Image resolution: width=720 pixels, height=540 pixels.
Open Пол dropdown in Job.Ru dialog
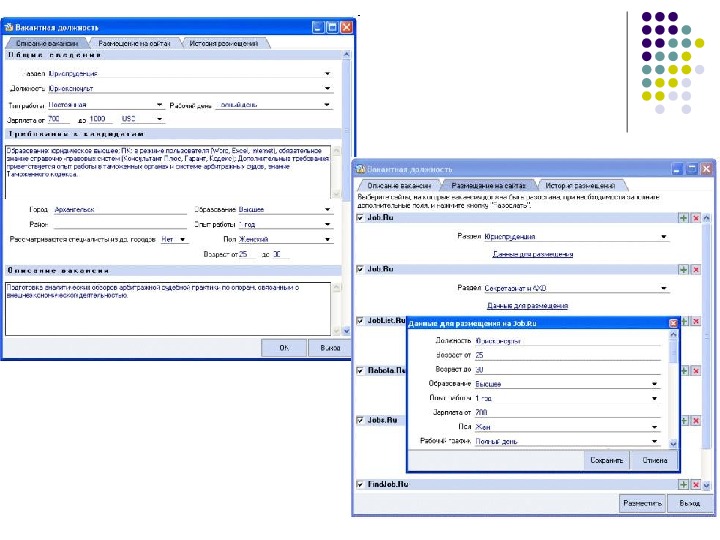(x=654, y=427)
